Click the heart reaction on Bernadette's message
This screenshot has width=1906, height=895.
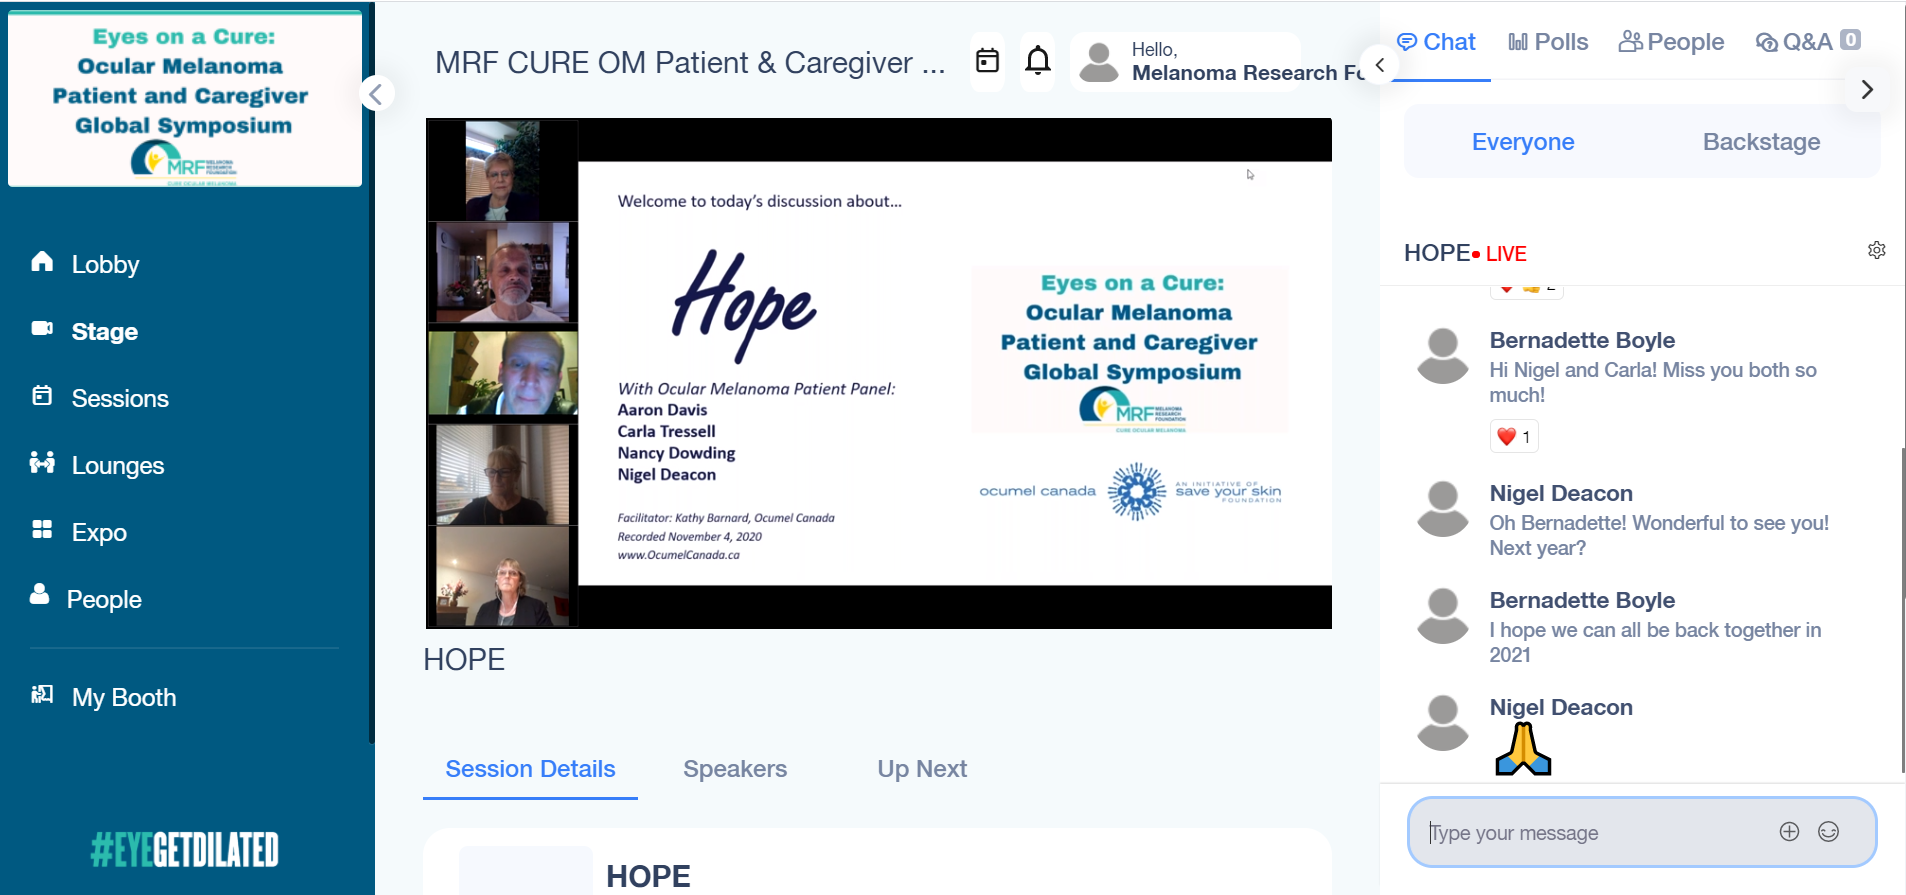pyautogui.click(x=1514, y=437)
